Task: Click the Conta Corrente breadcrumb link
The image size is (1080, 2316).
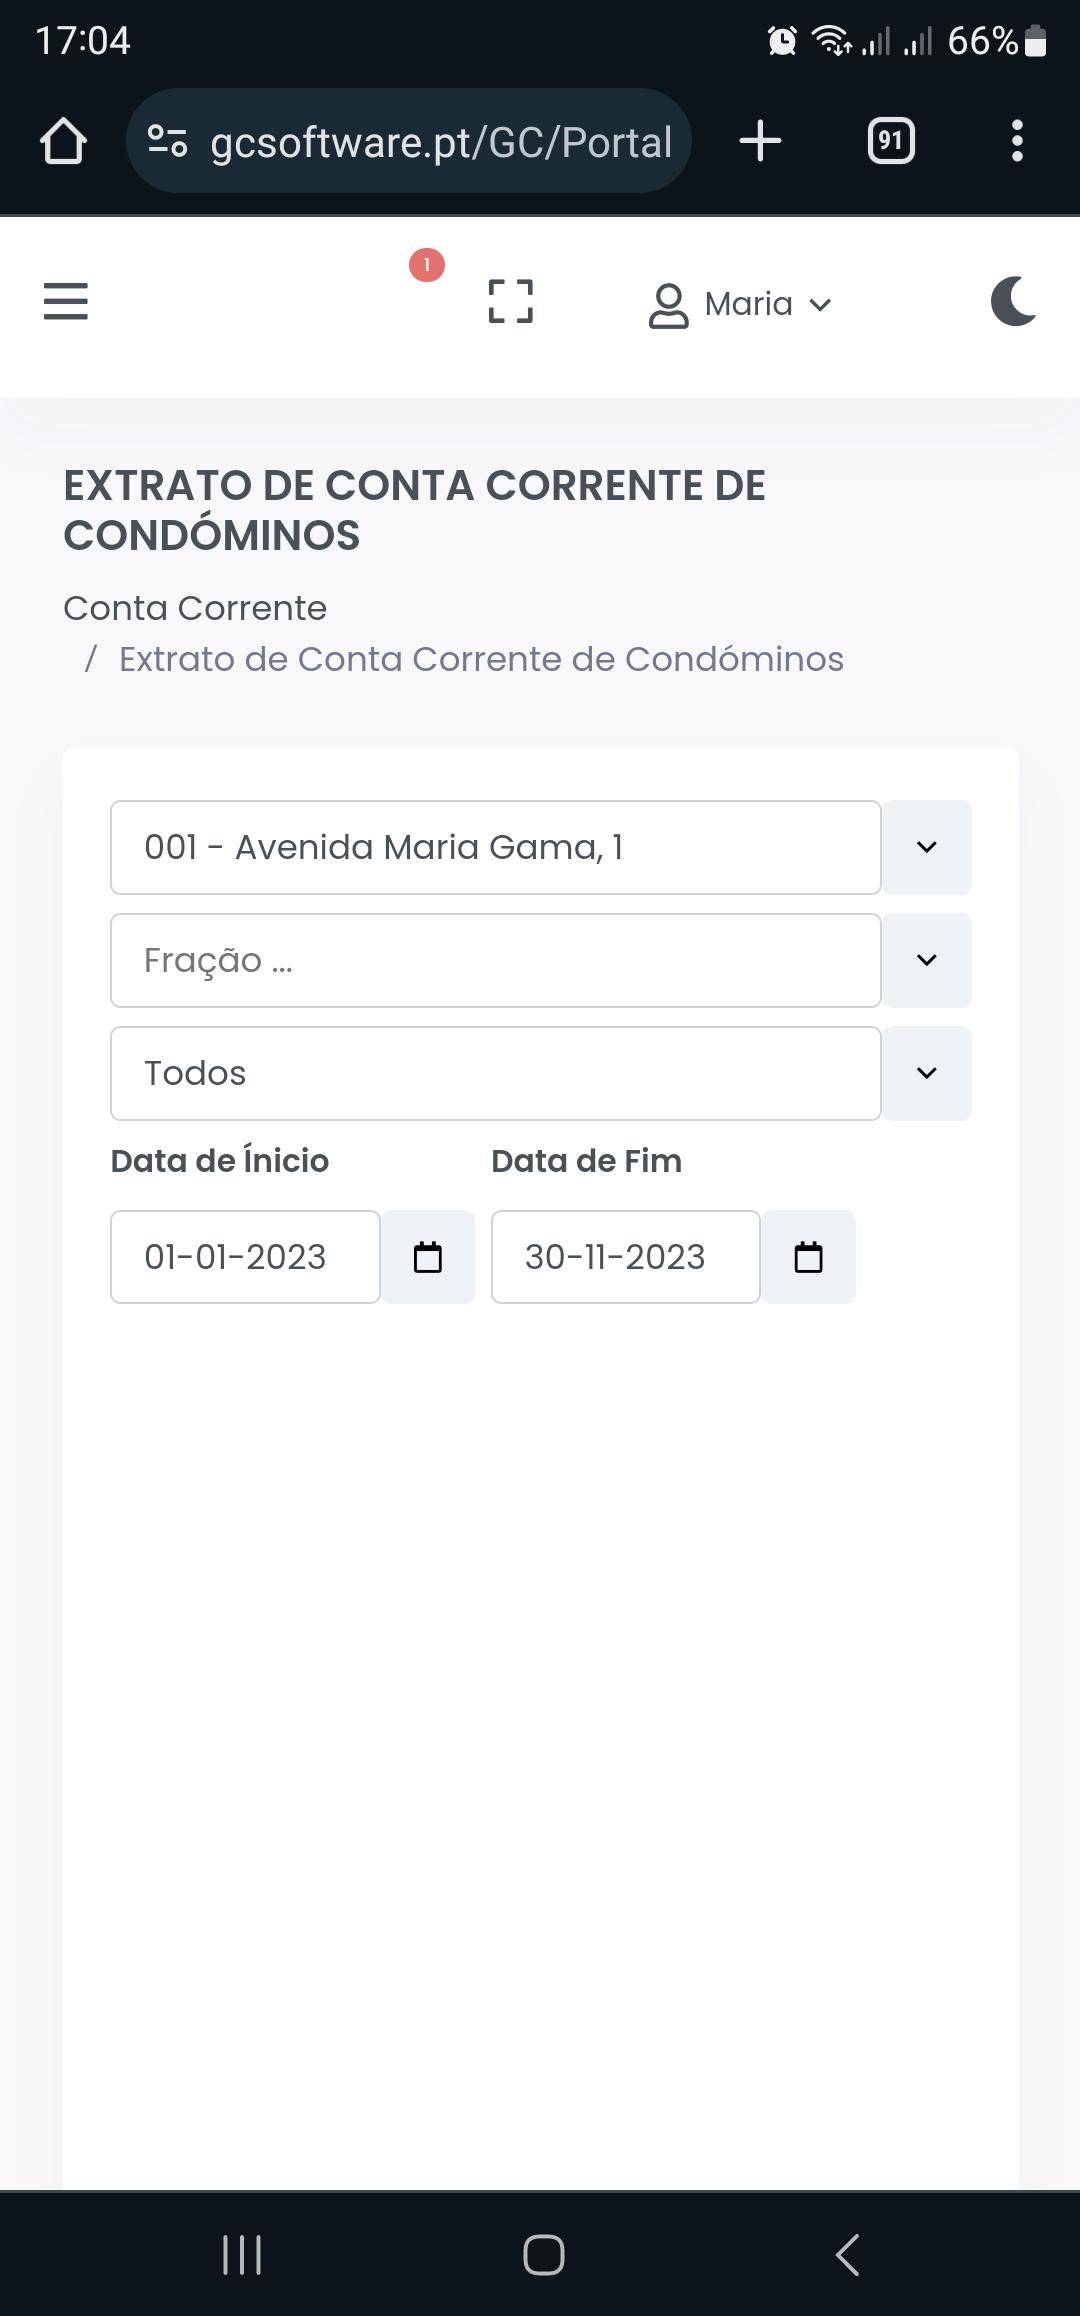Action: [195, 608]
